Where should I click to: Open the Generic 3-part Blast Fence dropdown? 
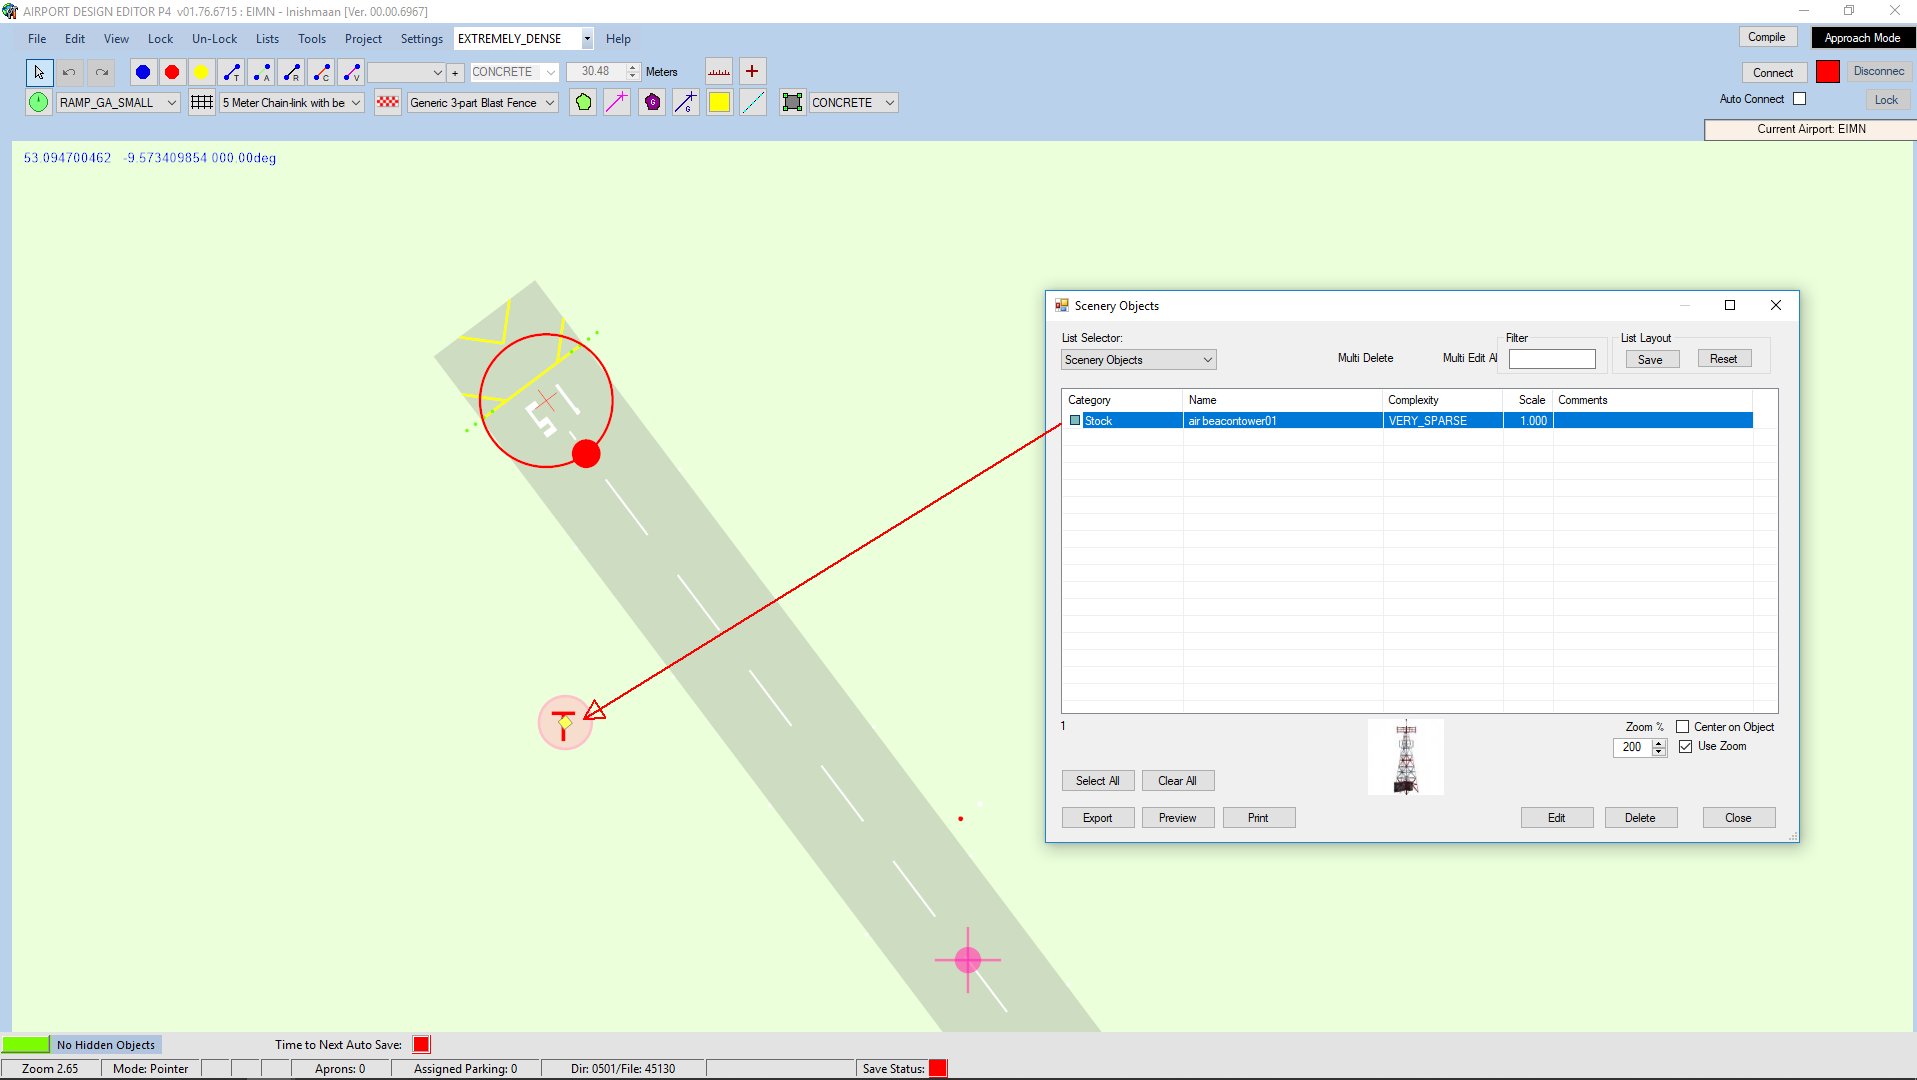point(550,102)
